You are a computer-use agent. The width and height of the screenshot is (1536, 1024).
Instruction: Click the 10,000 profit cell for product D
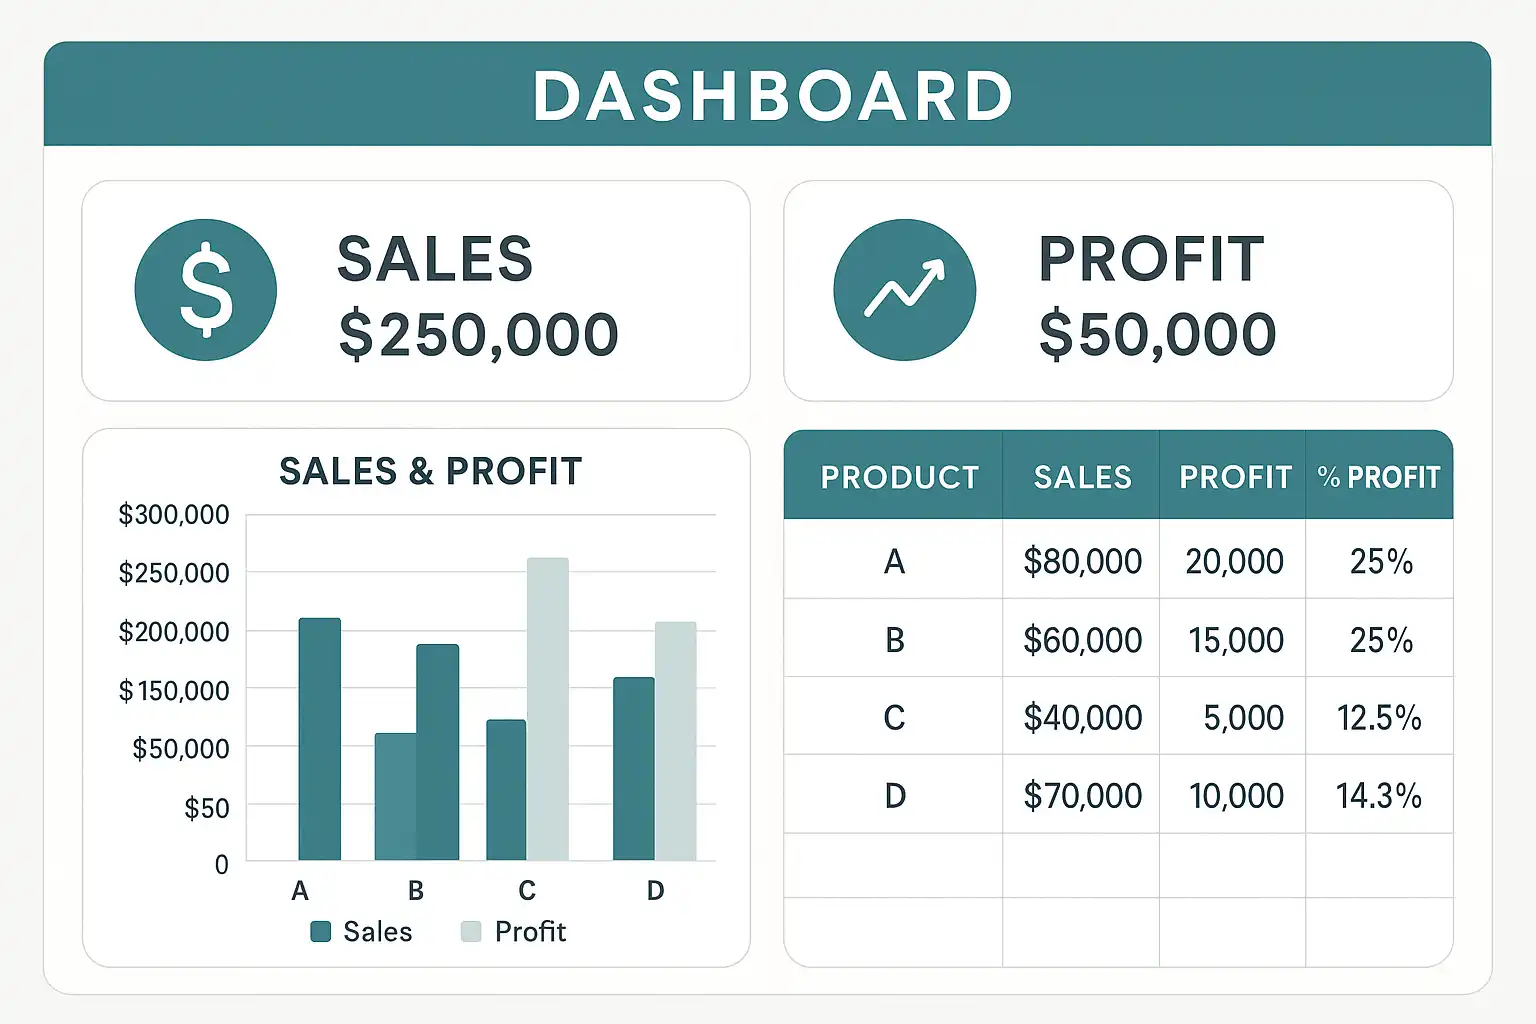point(1236,796)
